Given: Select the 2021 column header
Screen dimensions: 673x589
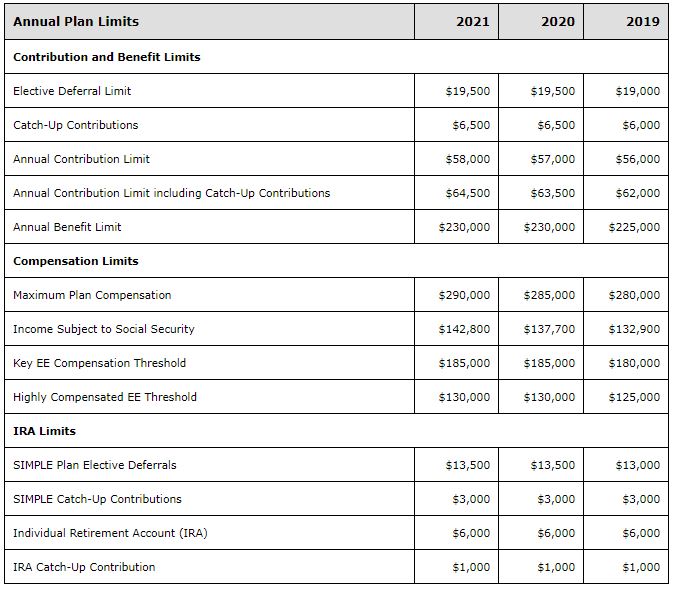Looking at the screenshot, I should pos(473,21).
